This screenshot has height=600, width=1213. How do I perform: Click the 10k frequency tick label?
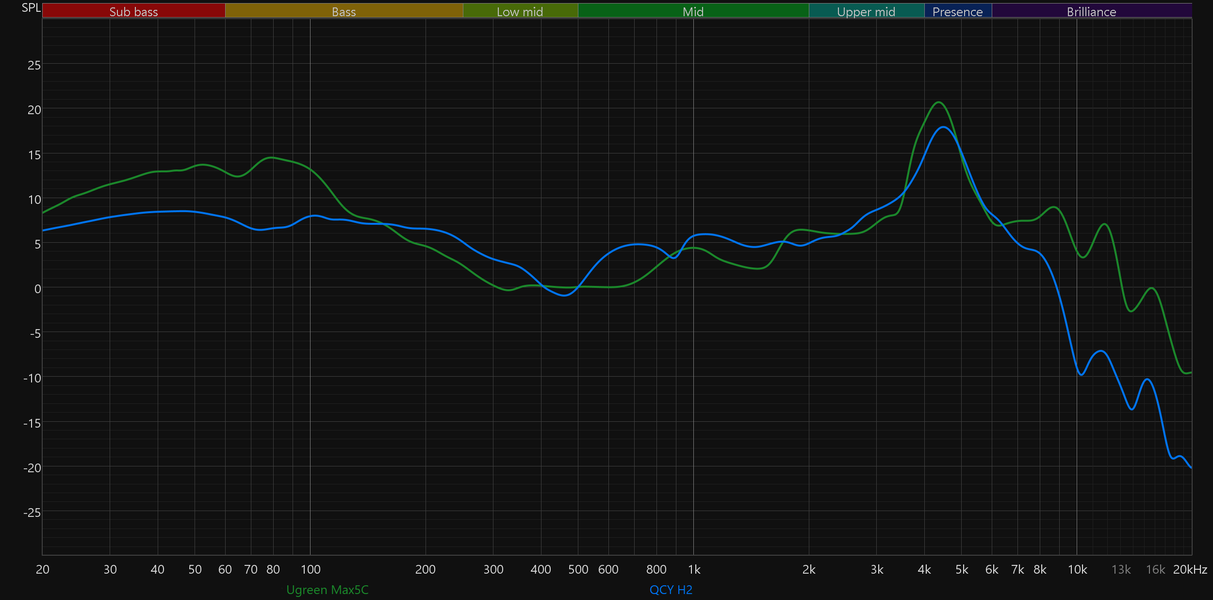pos(1077,569)
